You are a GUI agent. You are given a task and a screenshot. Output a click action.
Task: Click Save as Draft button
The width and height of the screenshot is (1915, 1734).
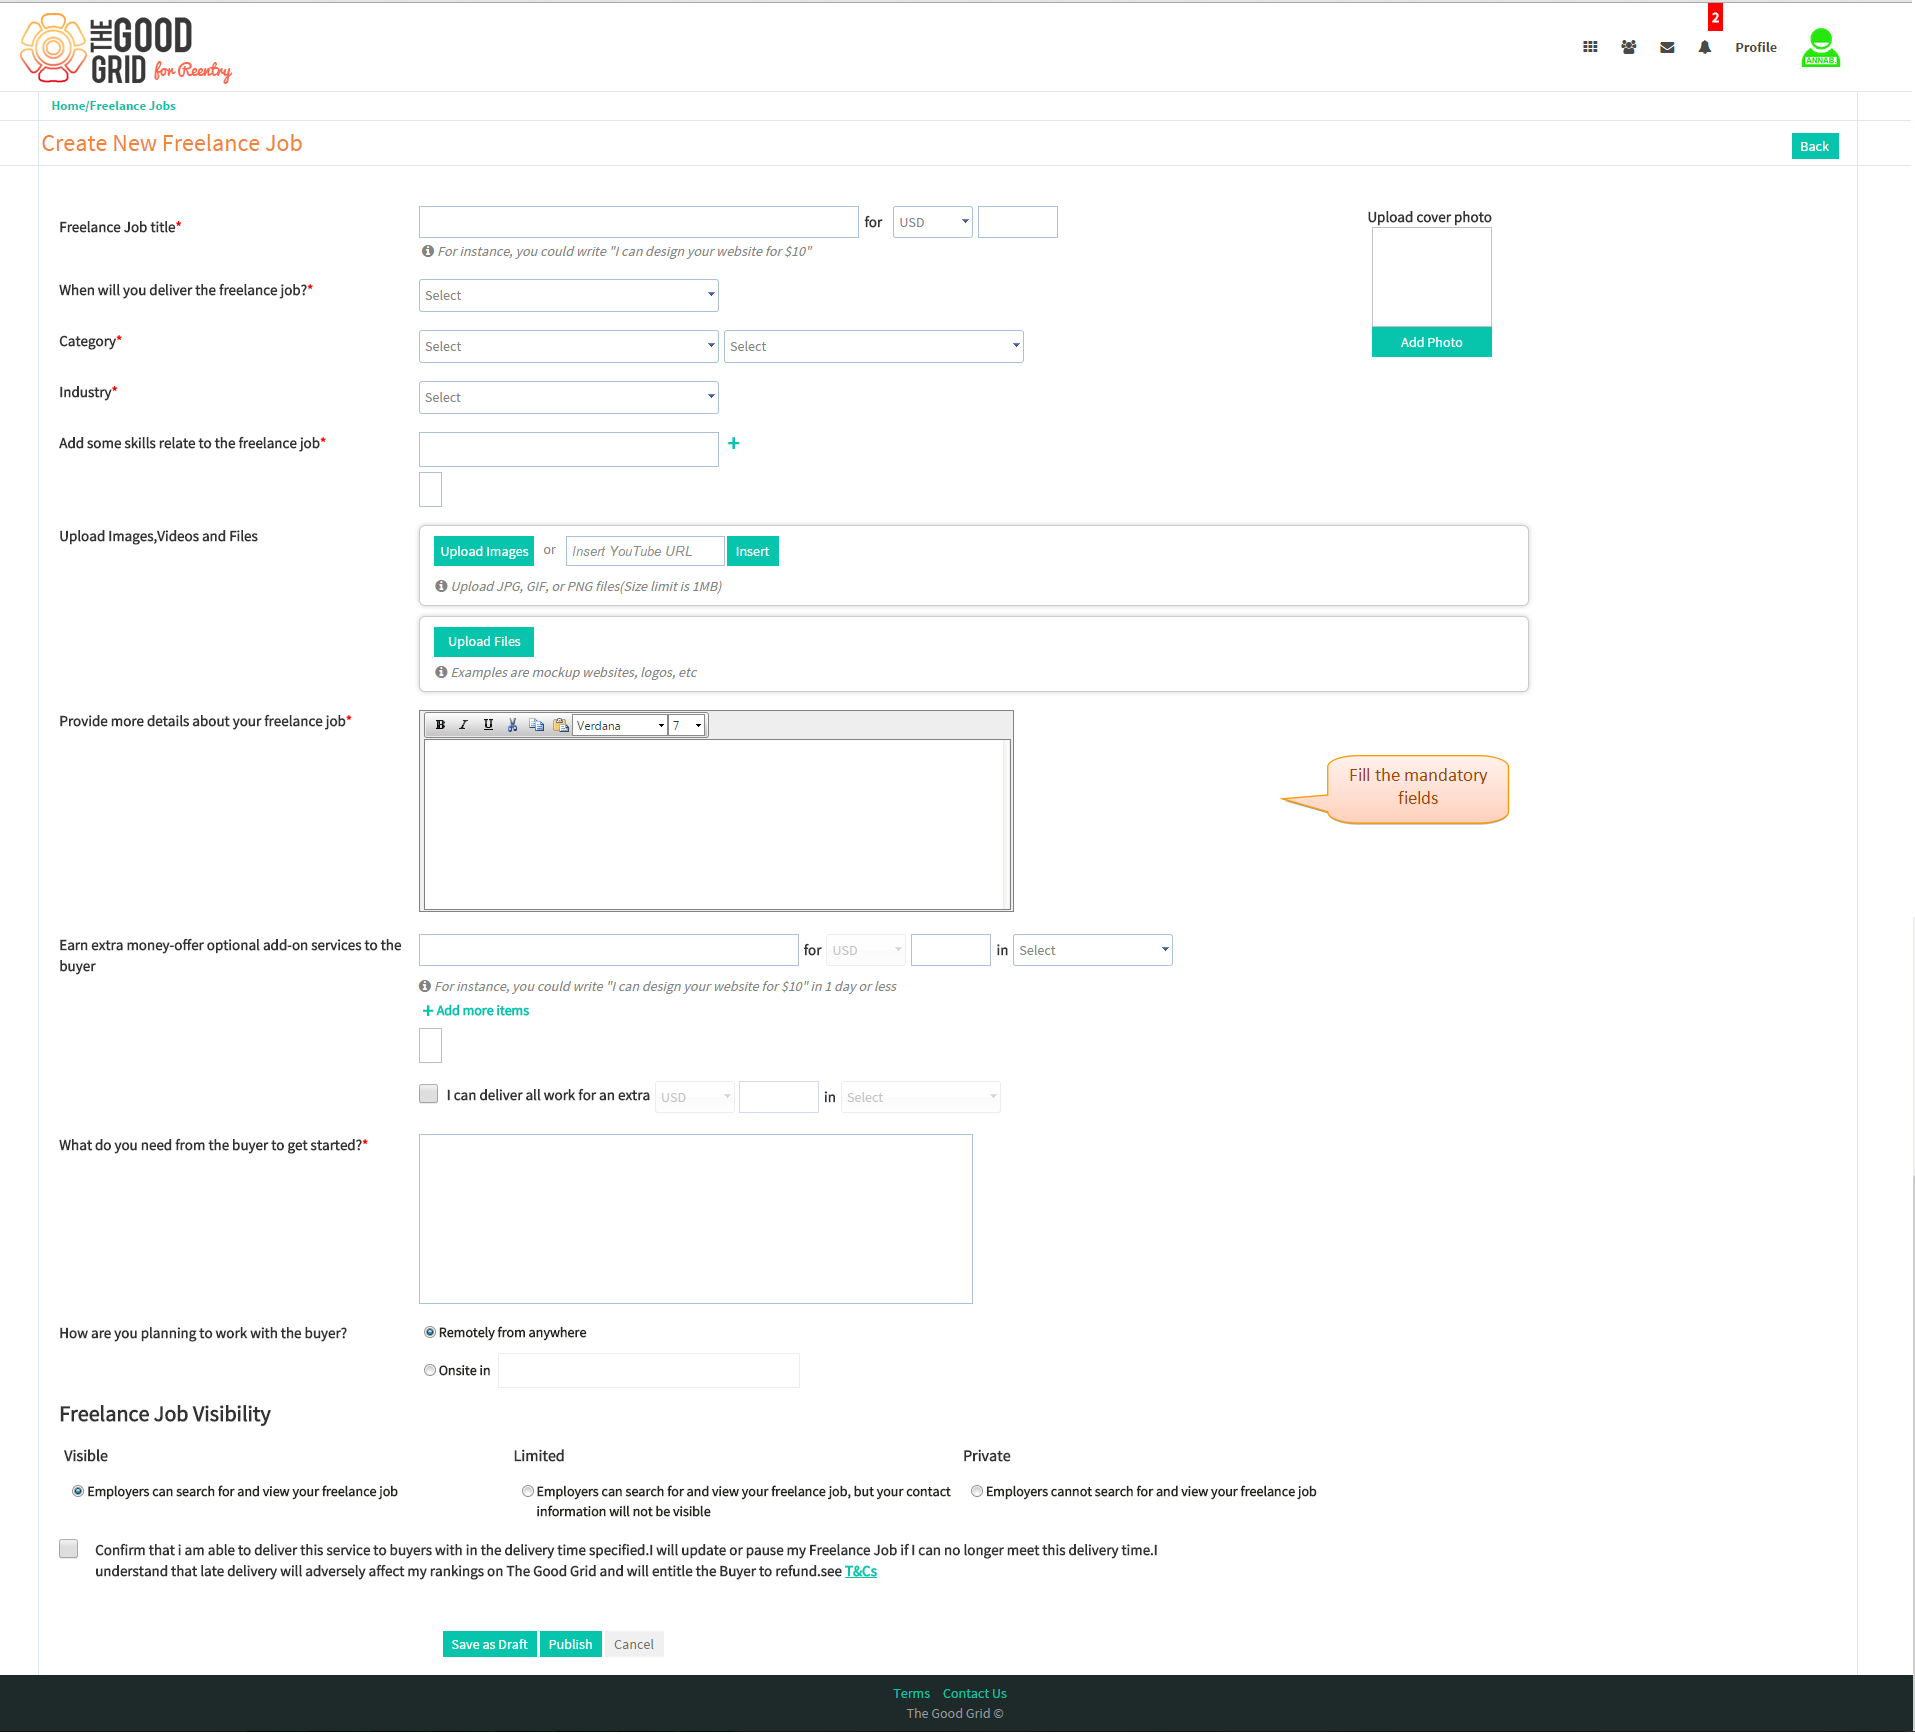pos(490,1644)
